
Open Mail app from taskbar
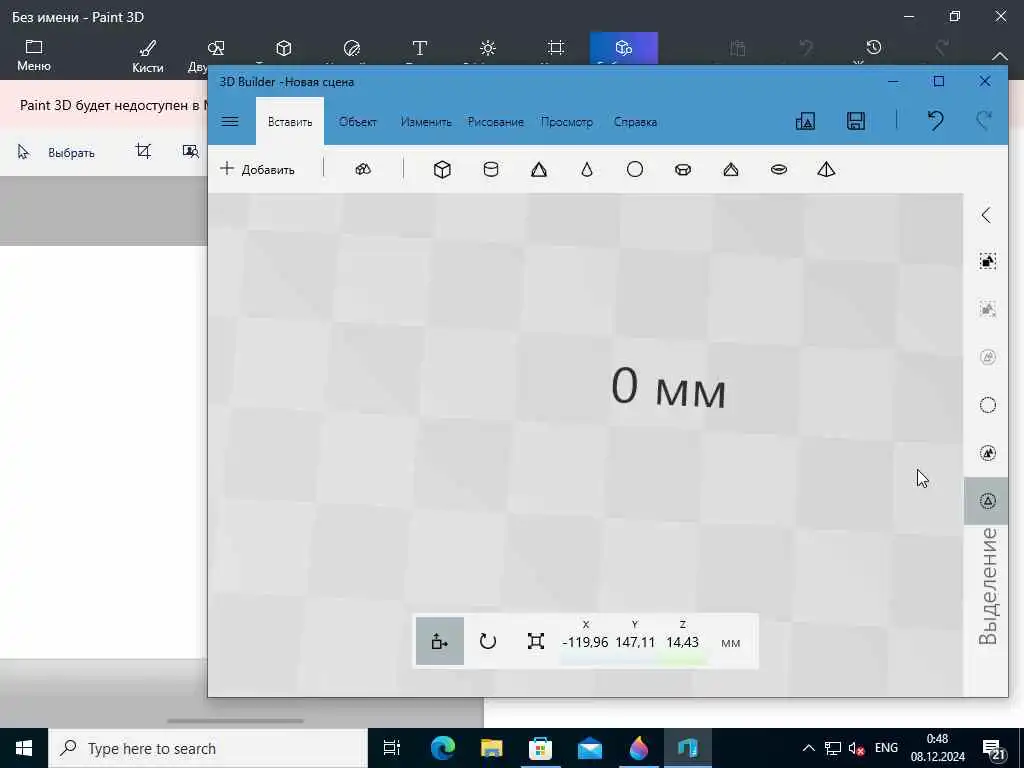590,748
